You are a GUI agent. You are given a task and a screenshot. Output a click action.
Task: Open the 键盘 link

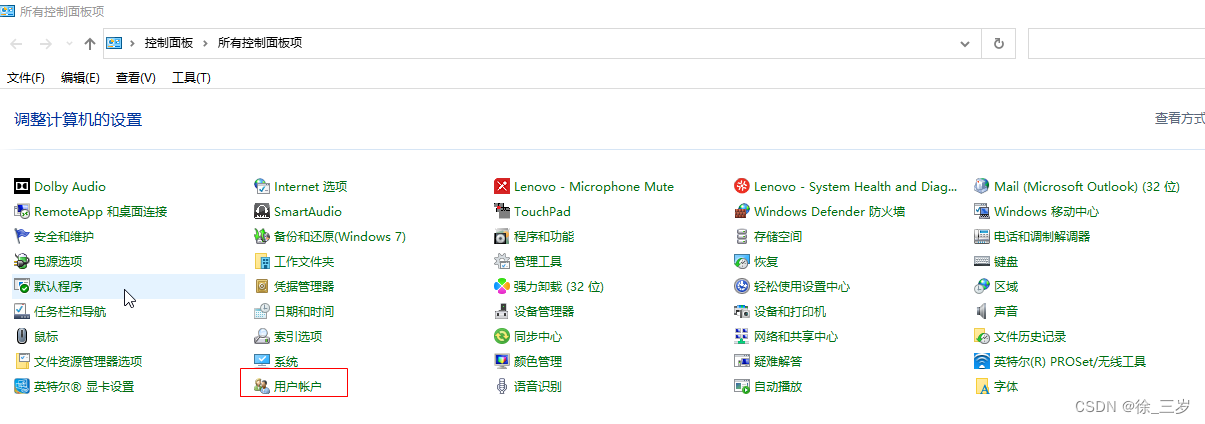[x=1006, y=261]
